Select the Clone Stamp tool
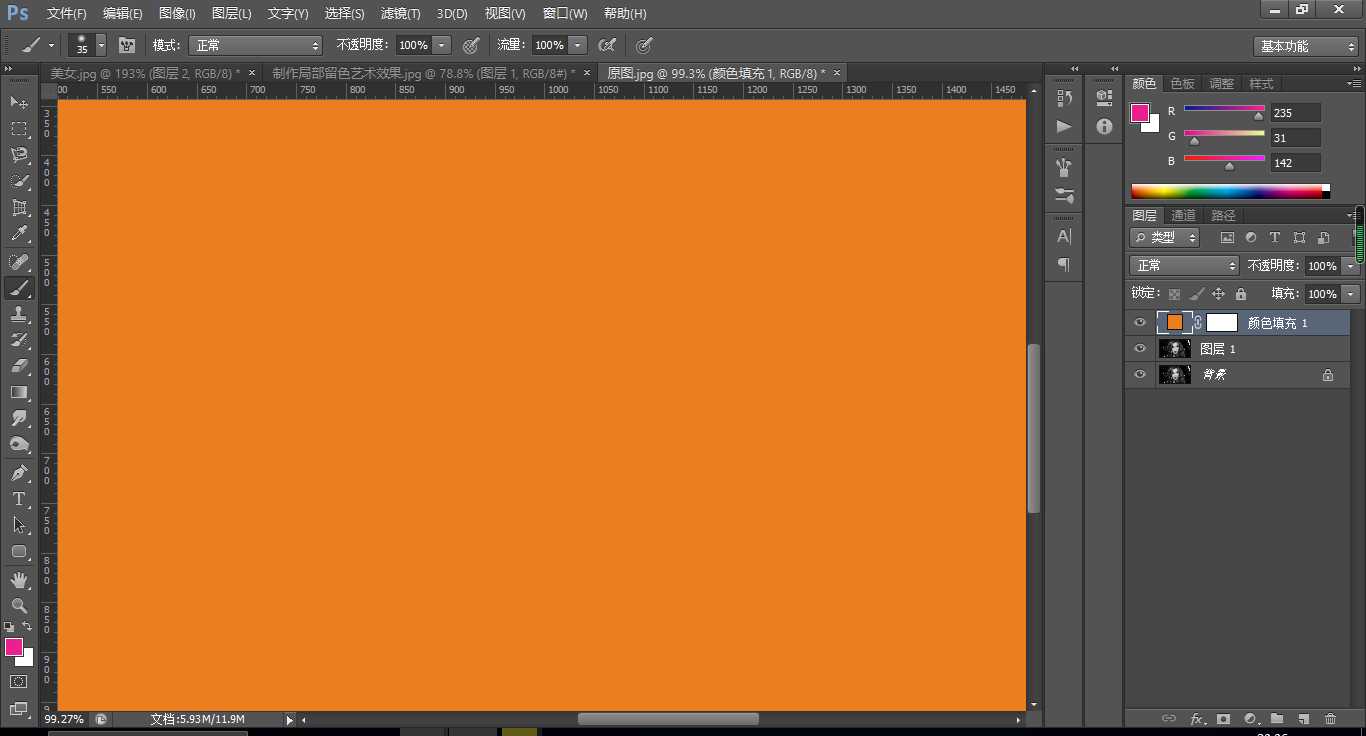The image size is (1366, 736). coord(19,314)
